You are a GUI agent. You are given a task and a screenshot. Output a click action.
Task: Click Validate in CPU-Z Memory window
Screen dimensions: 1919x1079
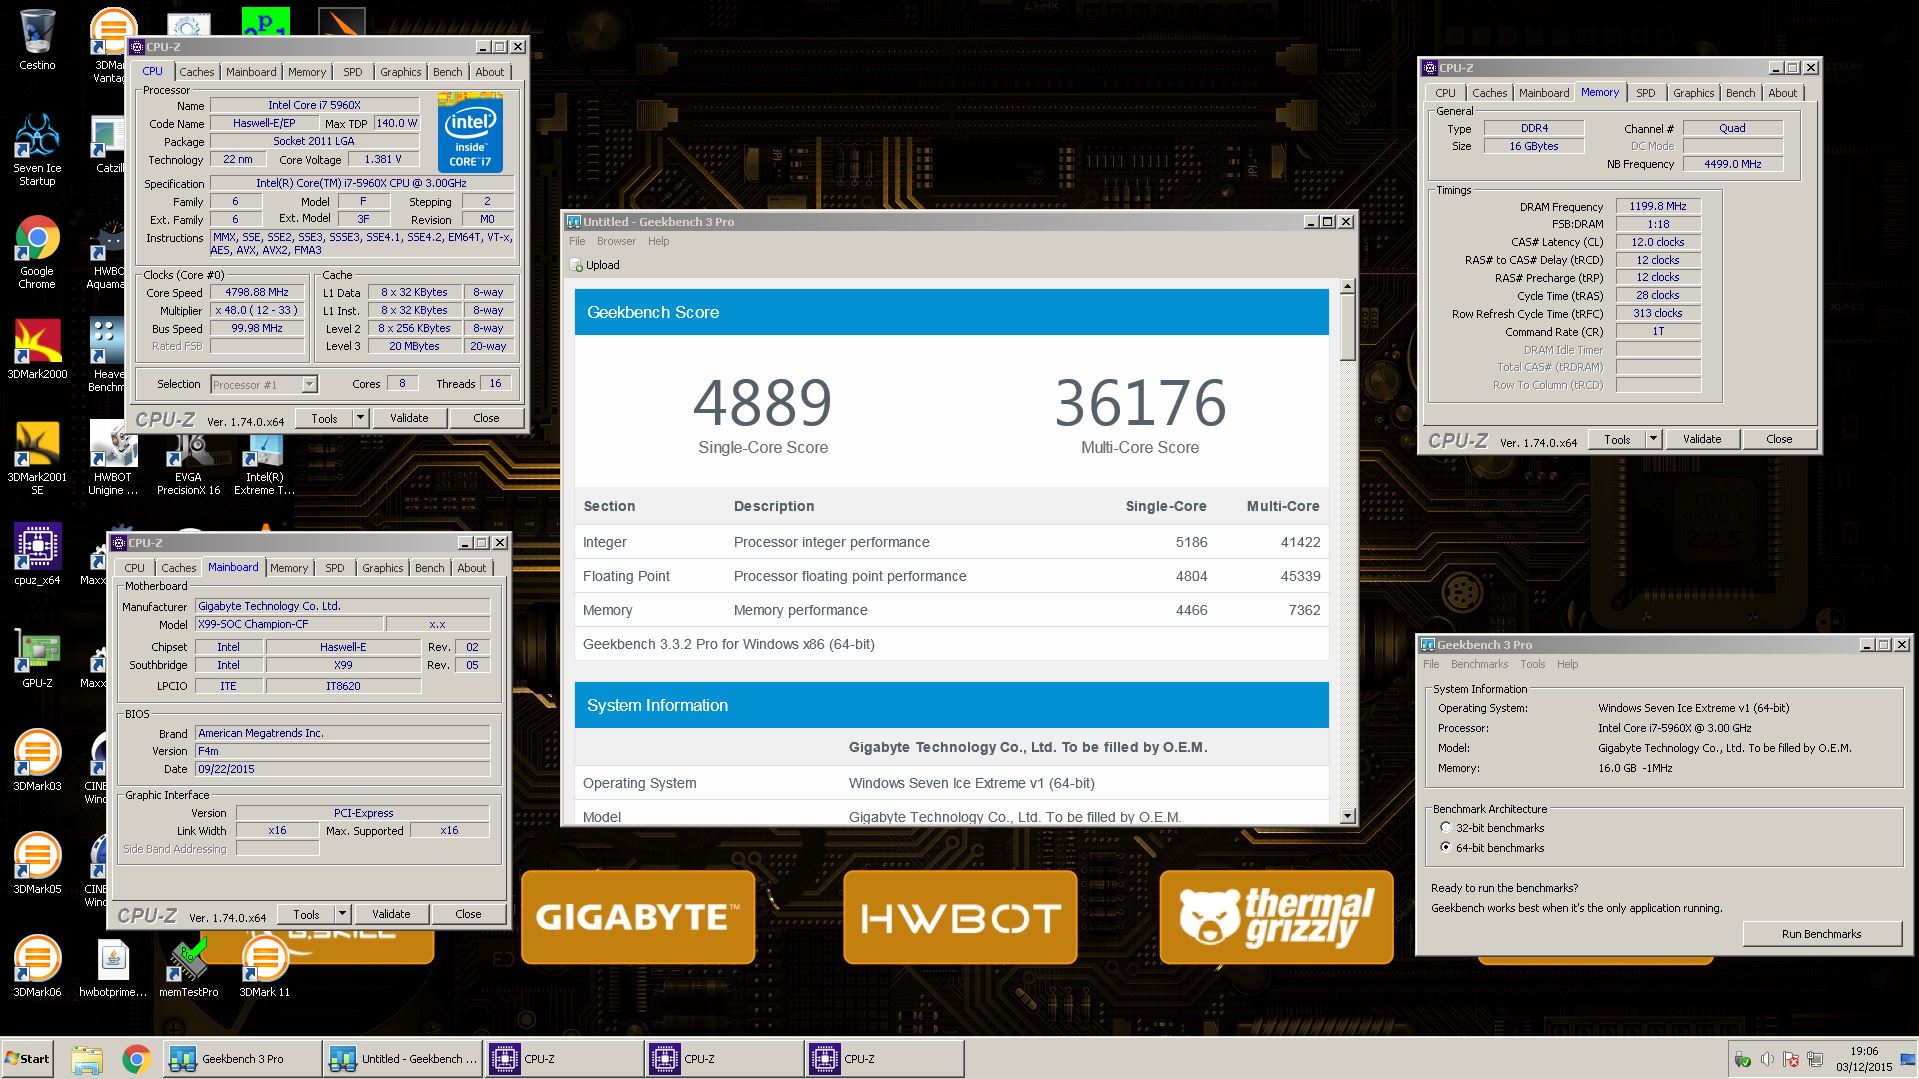1702,439
